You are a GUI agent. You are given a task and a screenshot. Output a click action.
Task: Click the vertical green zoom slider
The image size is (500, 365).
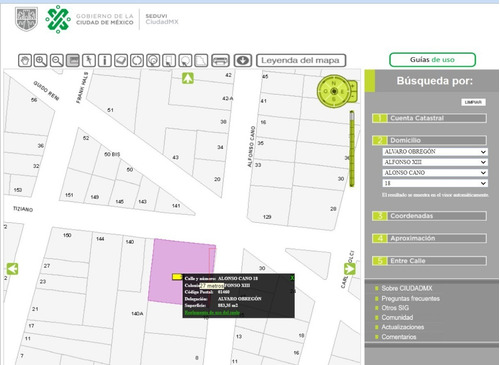(x=352, y=149)
